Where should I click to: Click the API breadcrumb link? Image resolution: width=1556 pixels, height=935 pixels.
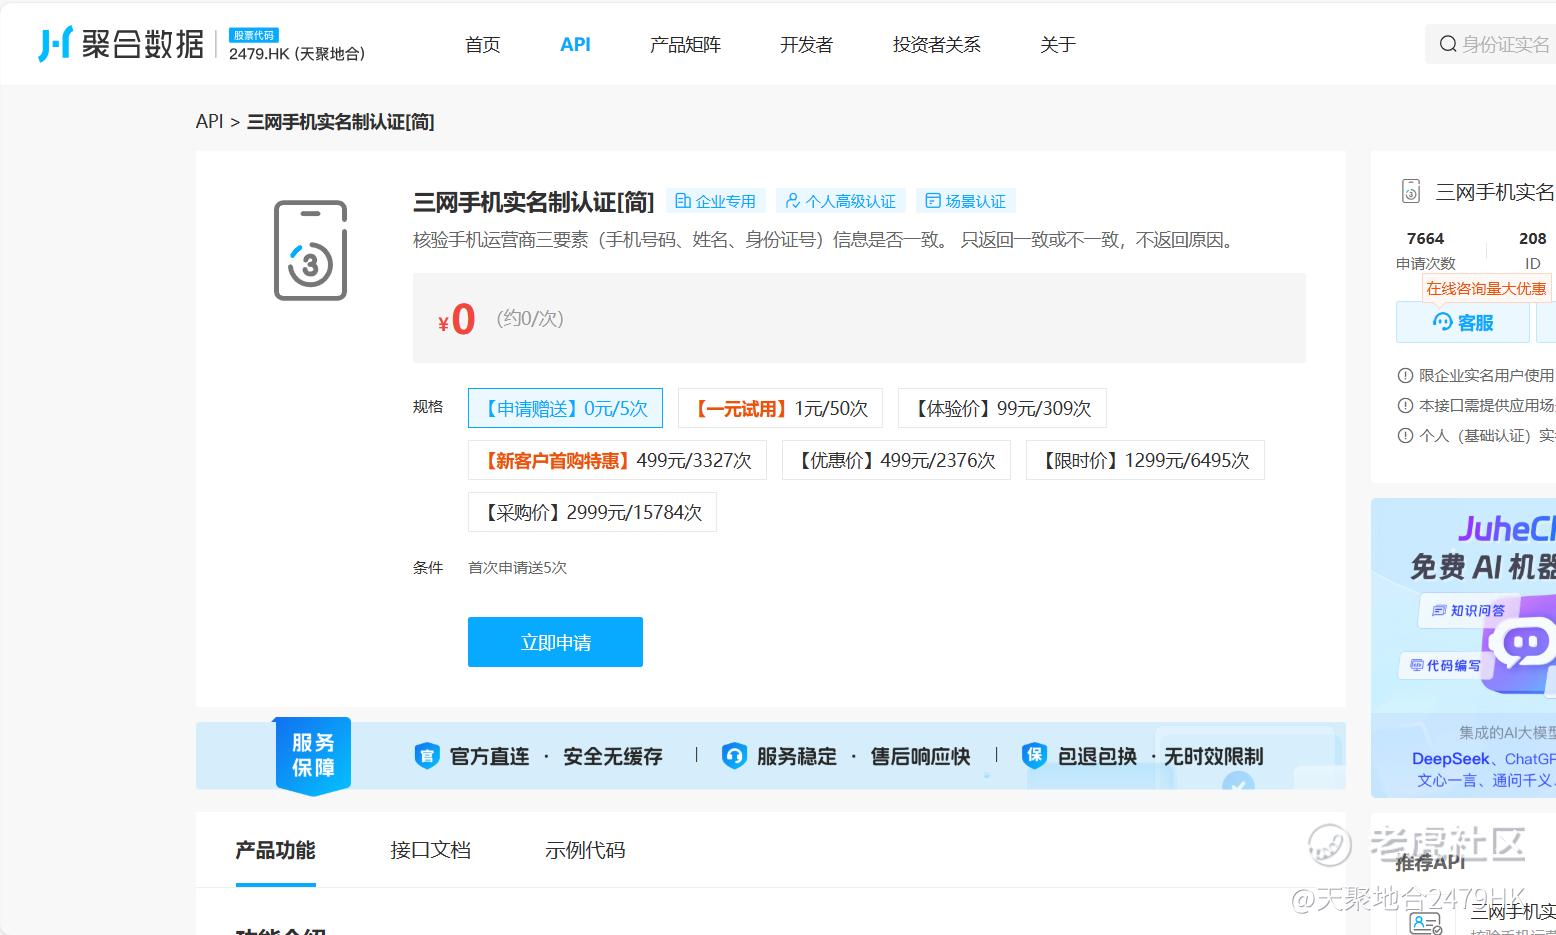(210, 121)
